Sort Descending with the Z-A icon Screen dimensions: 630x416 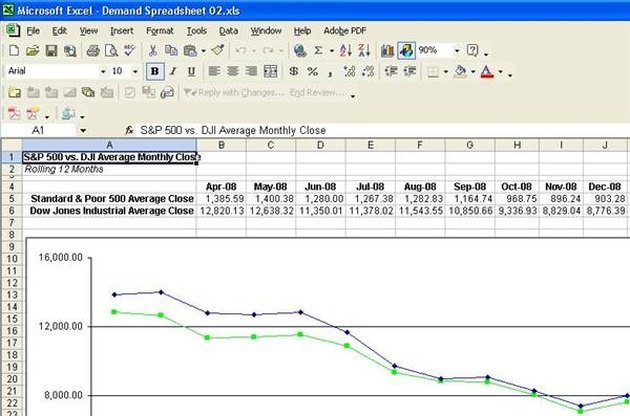(364, 51)
